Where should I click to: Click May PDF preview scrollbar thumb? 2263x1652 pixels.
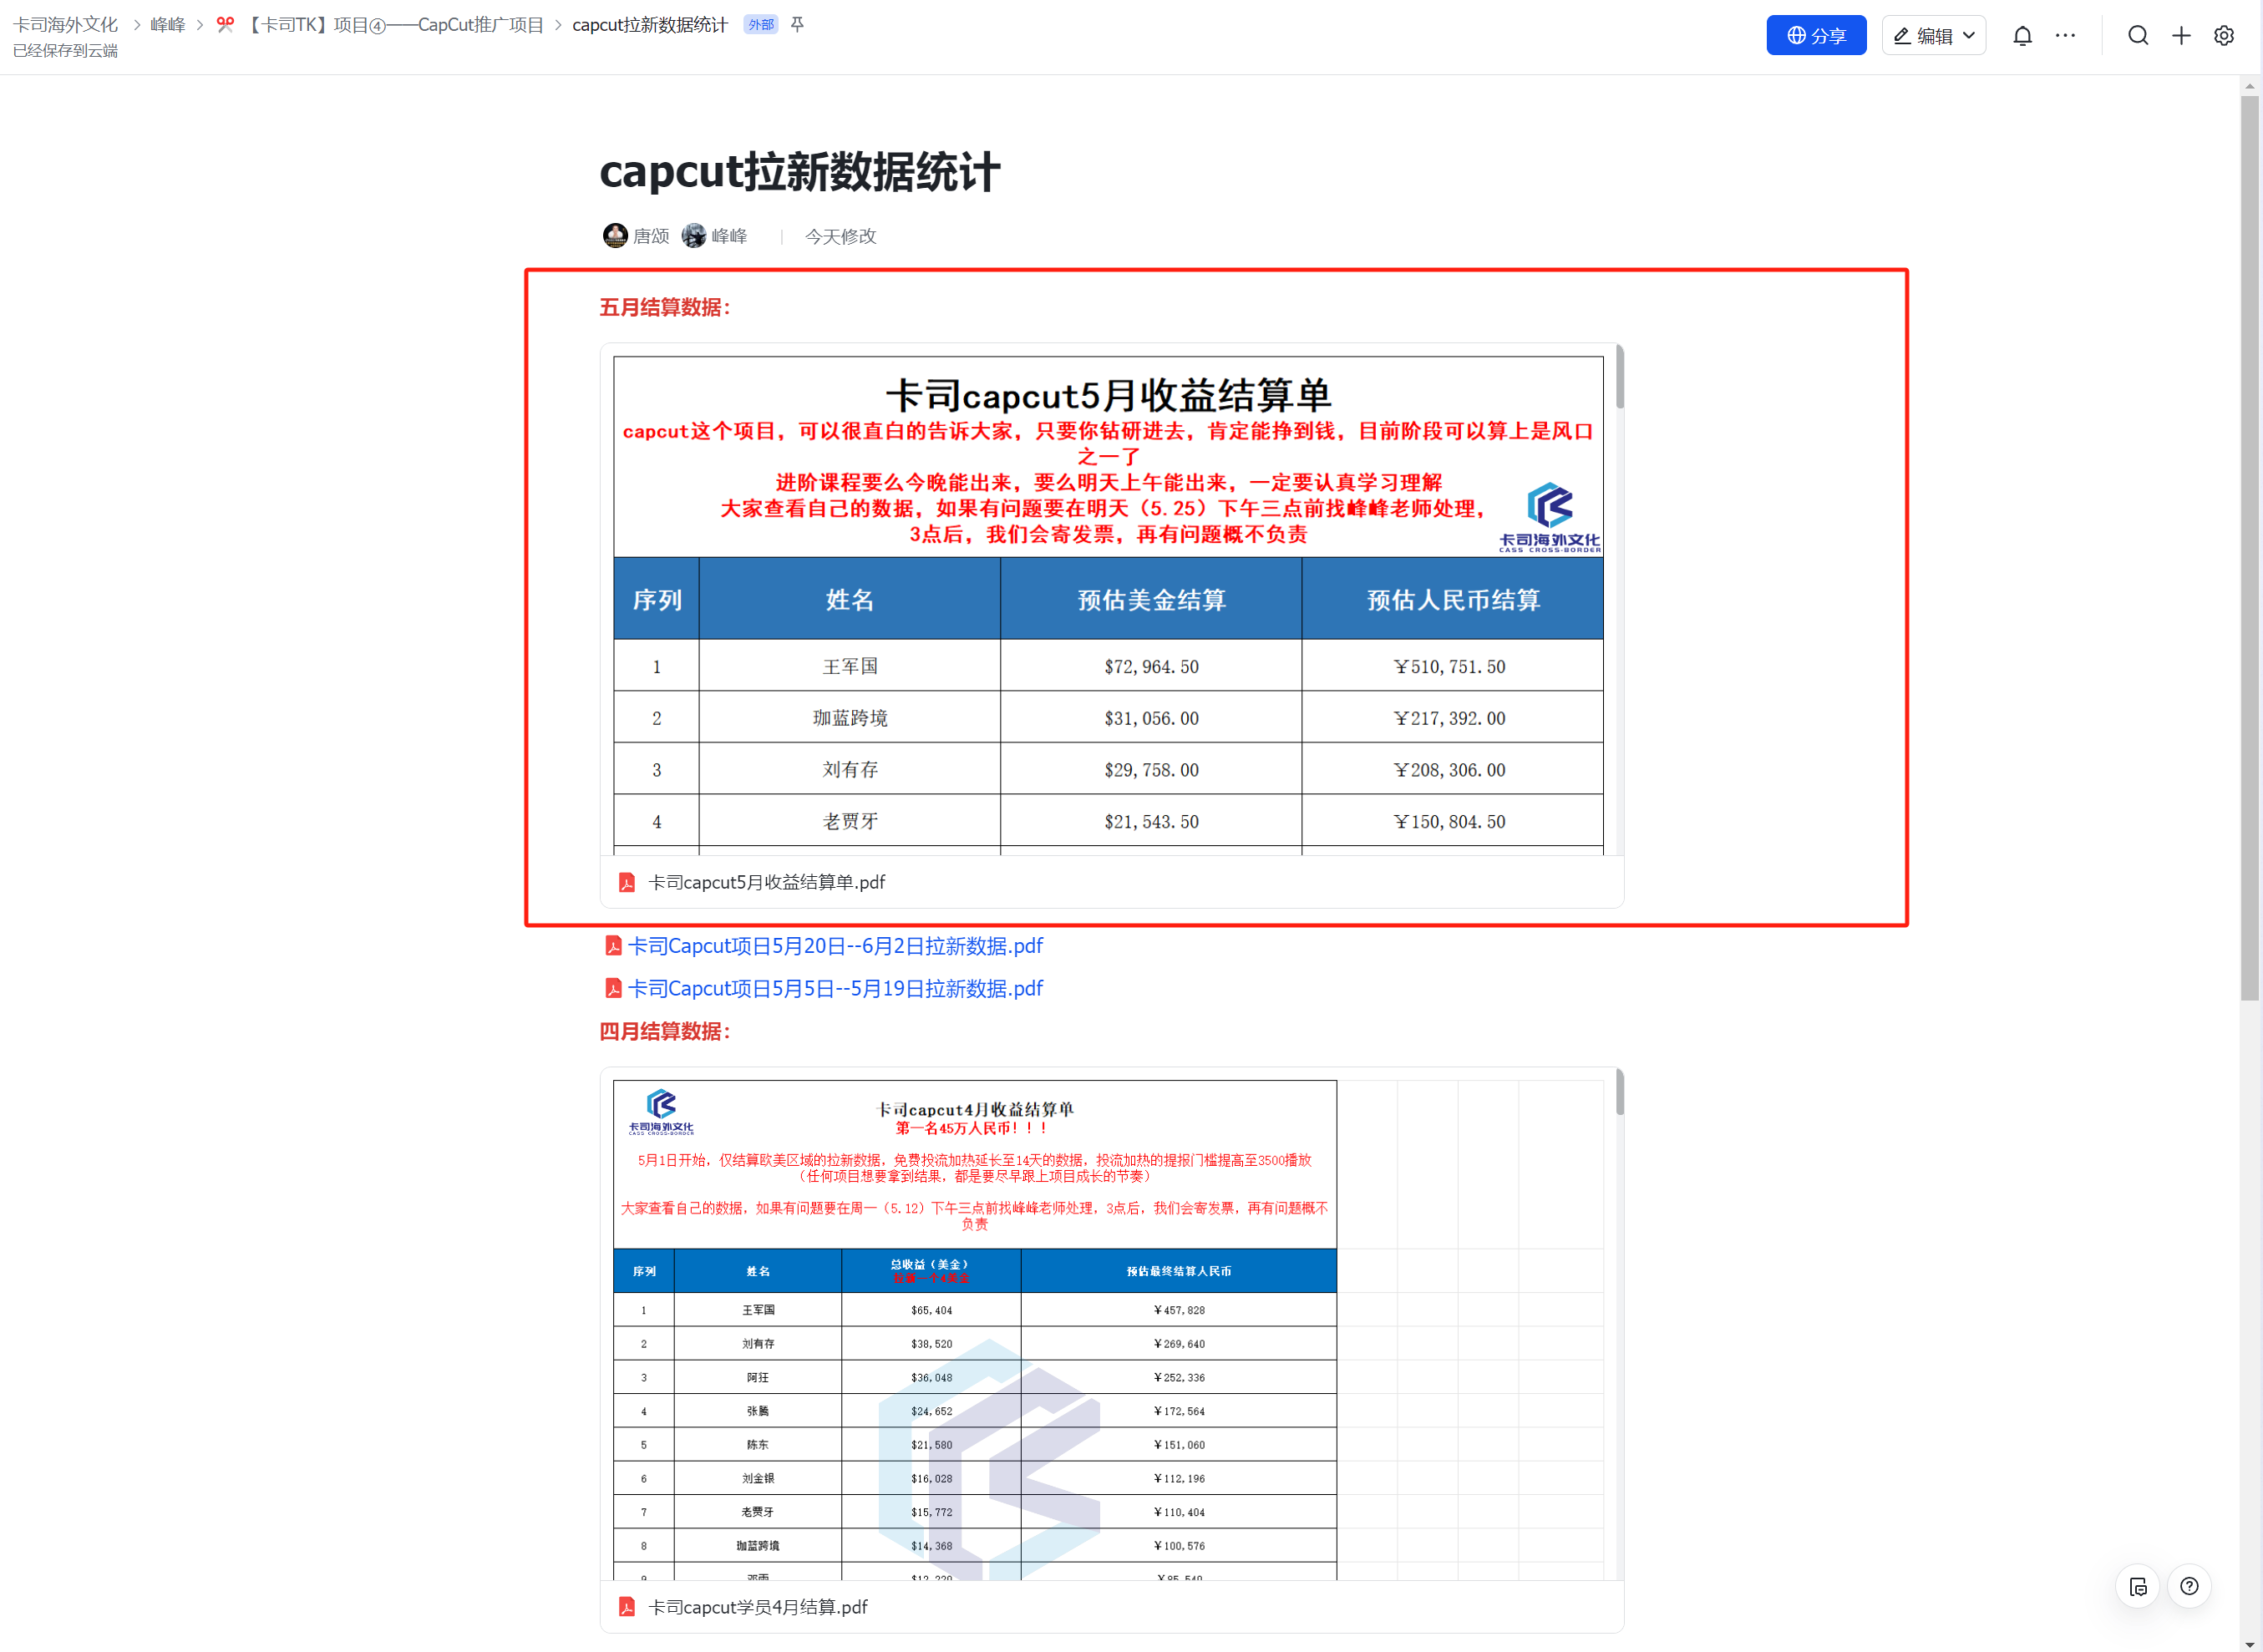tap(1619, 378)
